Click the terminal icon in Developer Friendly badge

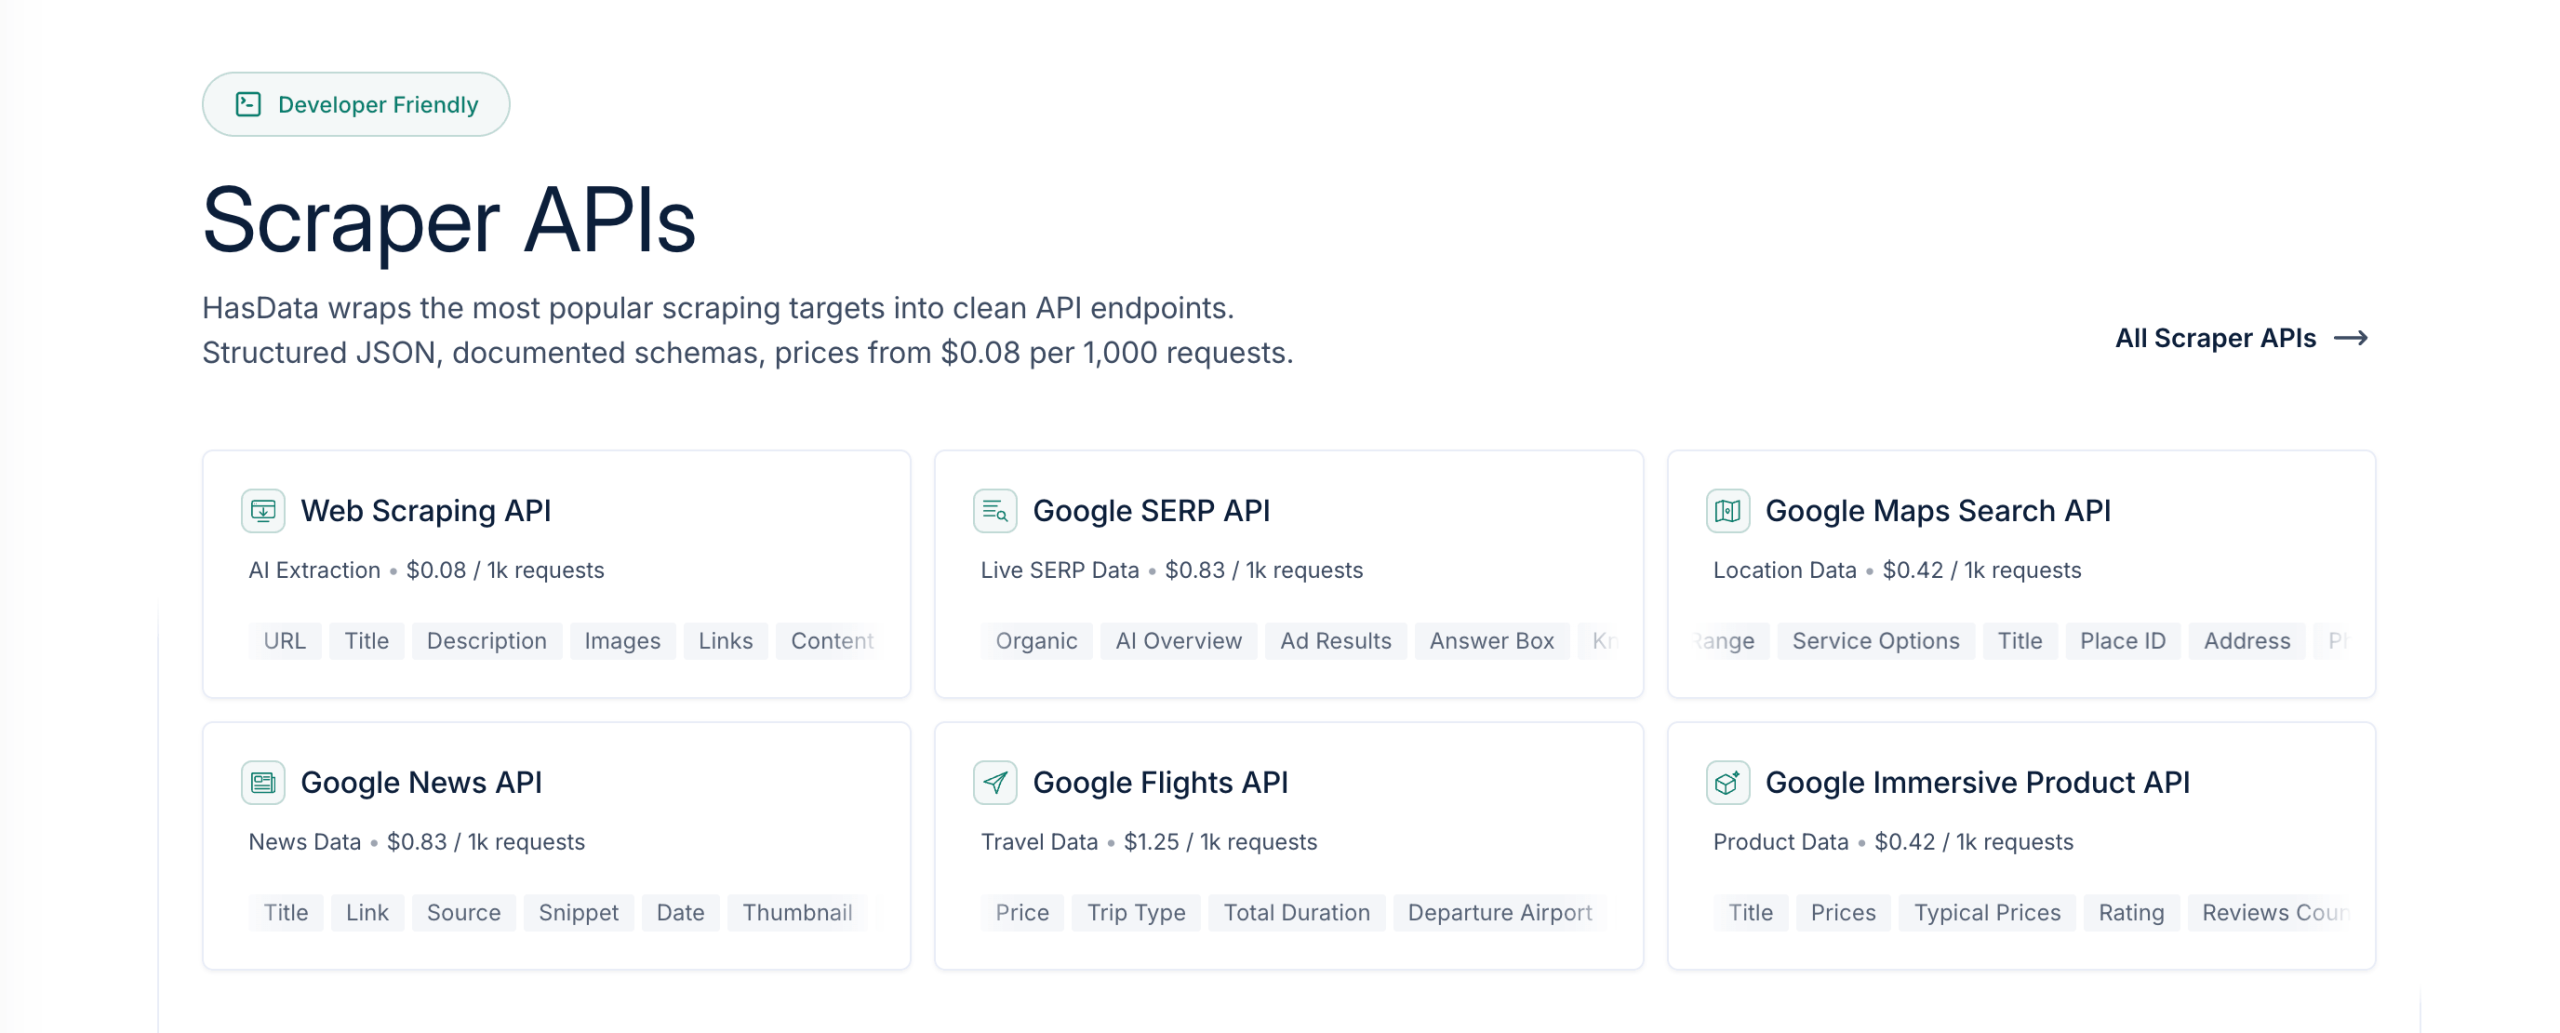point(248,104)
